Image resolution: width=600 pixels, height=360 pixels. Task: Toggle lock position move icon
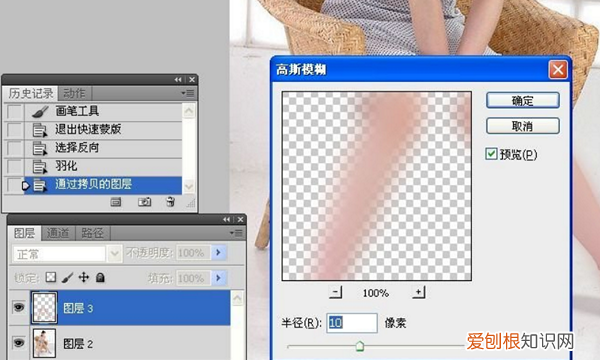(x=84, y=277)
